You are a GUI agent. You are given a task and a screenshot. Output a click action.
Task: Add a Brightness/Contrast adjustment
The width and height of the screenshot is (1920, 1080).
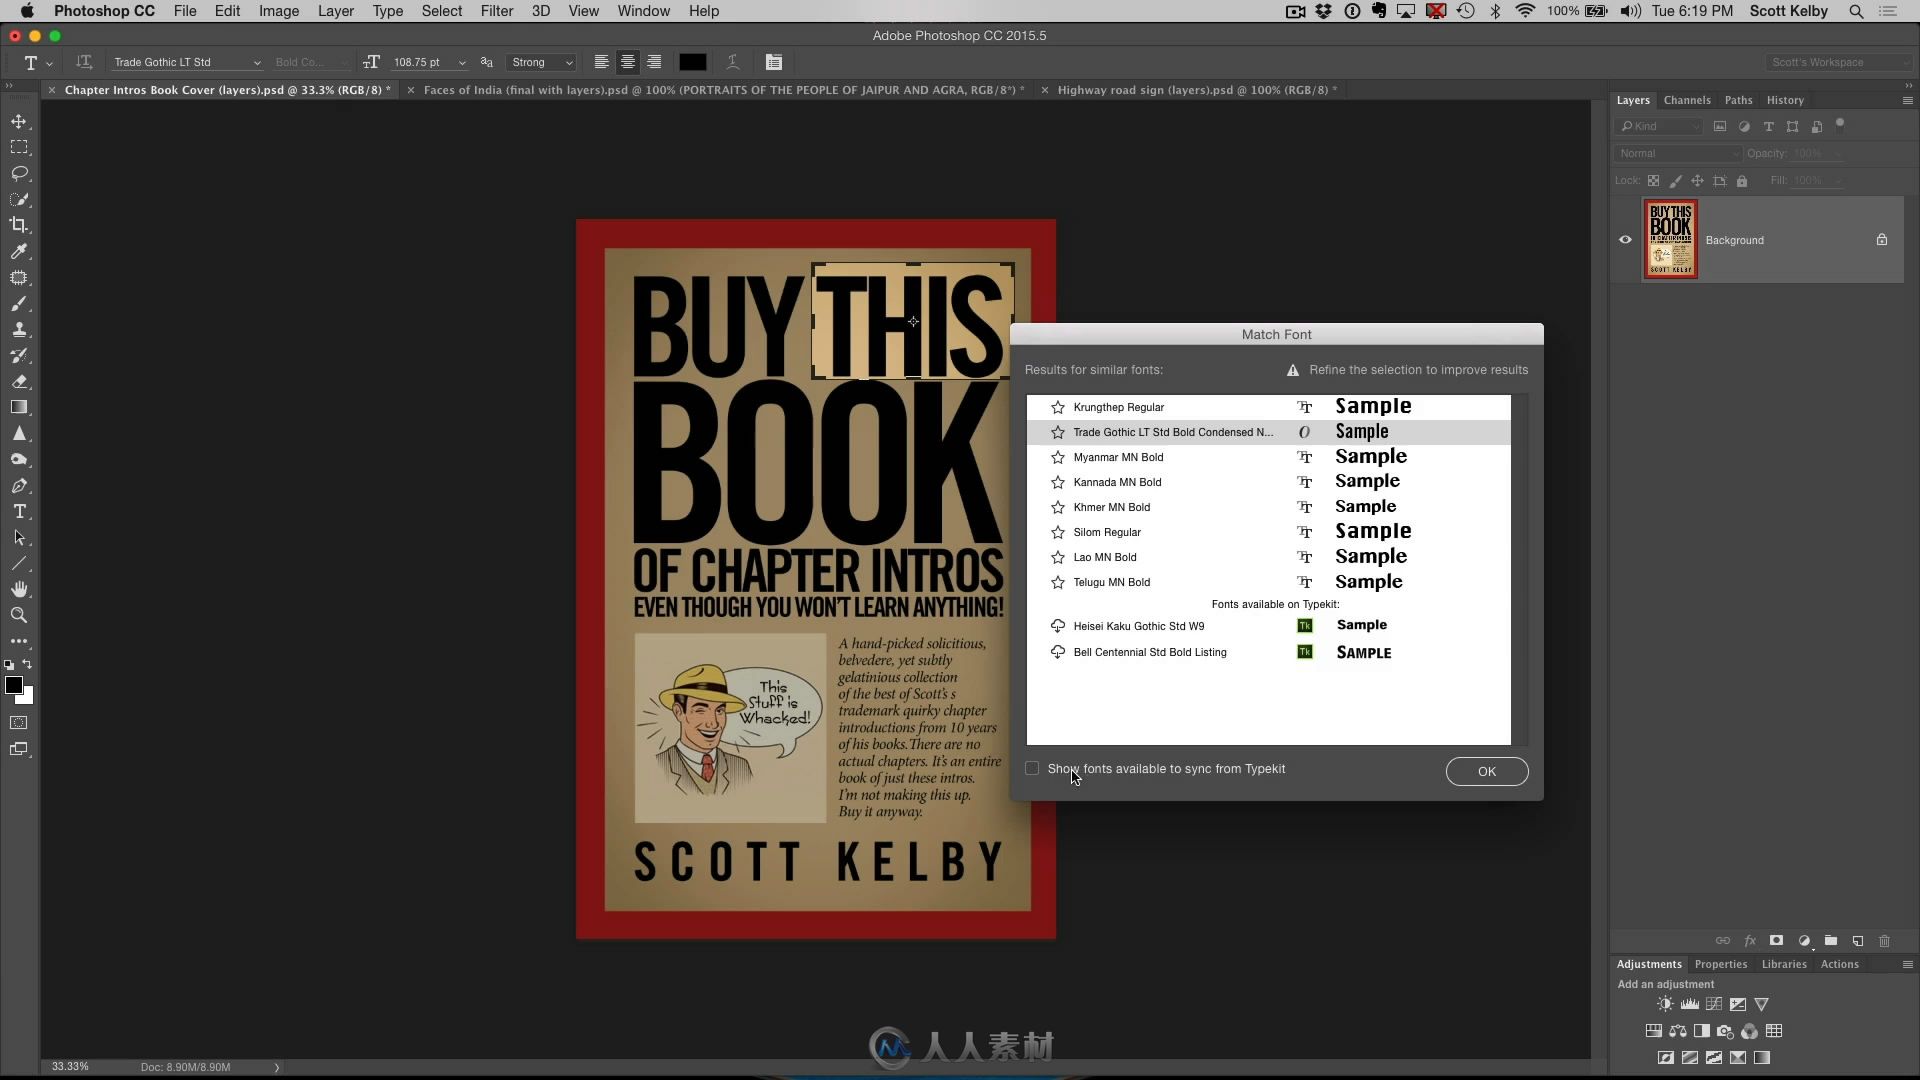pyautogui.click(x=1665, y=1004)
